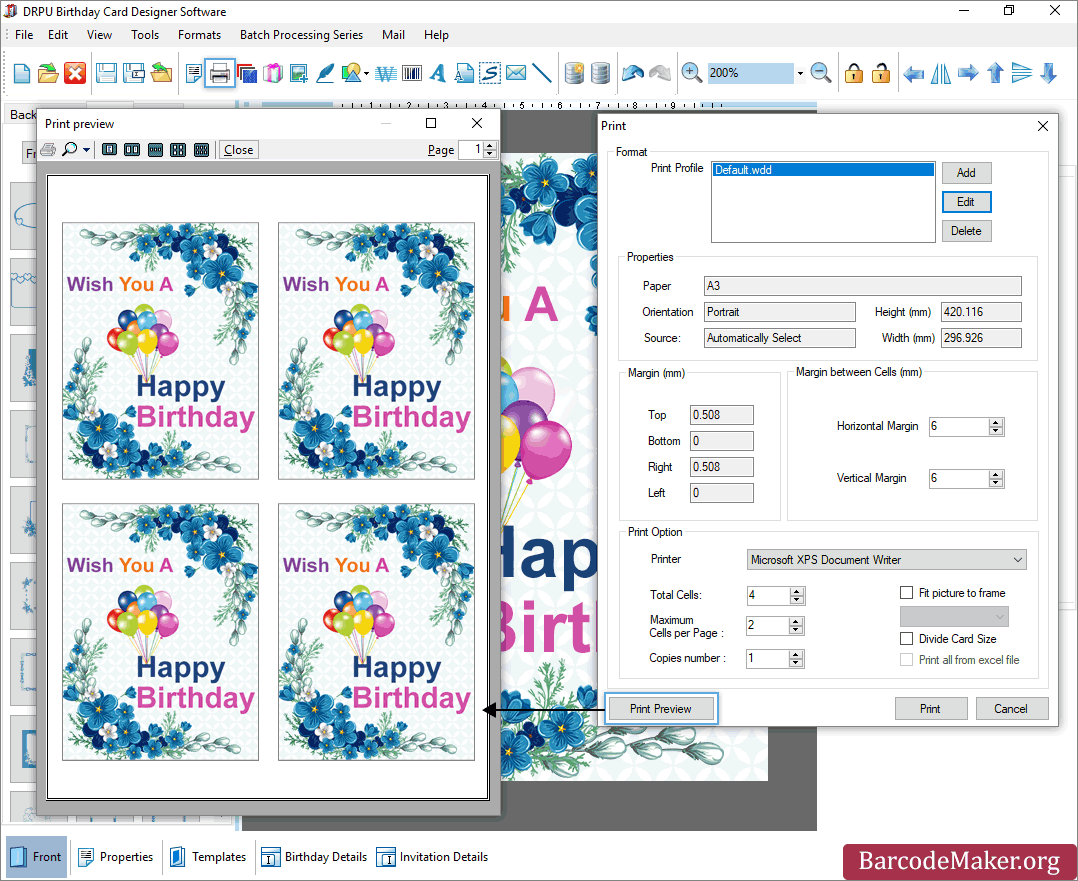Select the Front tab
Image resolution: width=1078 pixels, height=881 pixels.
coord(36,857)
